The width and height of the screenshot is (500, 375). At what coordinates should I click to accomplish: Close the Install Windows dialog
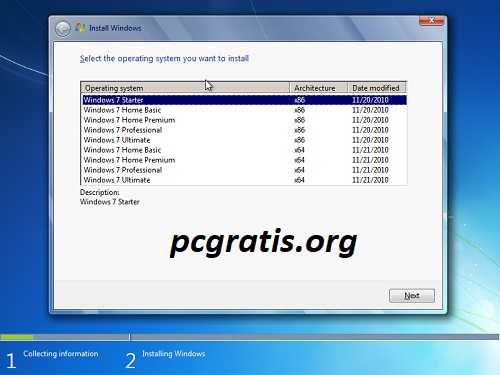coord(431,21)
